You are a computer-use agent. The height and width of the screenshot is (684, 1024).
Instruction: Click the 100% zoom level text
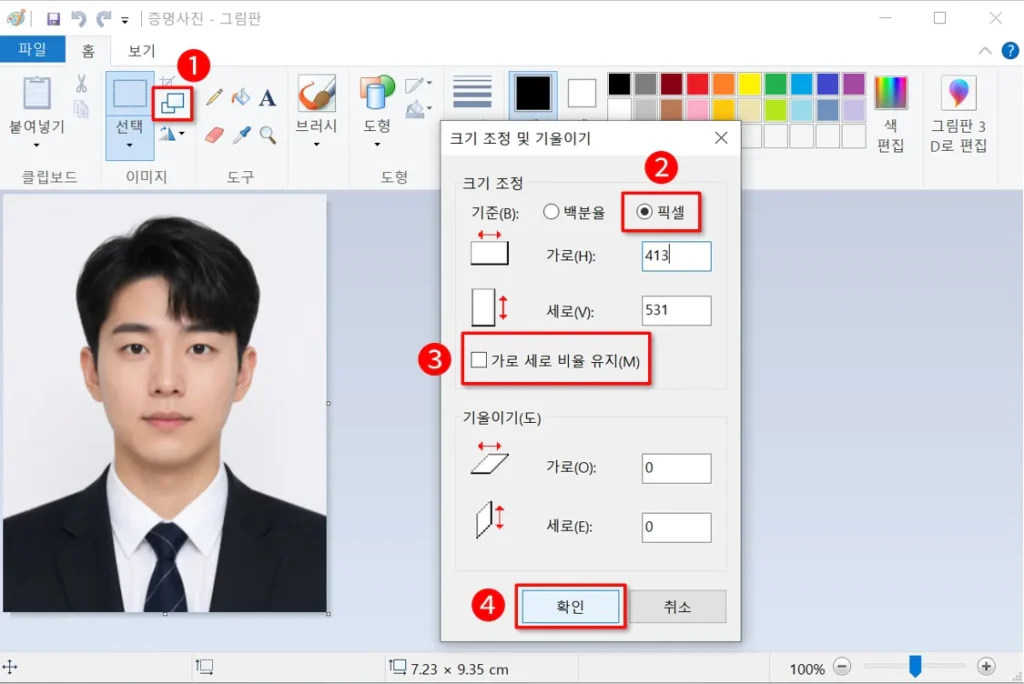tap(807, 669)
